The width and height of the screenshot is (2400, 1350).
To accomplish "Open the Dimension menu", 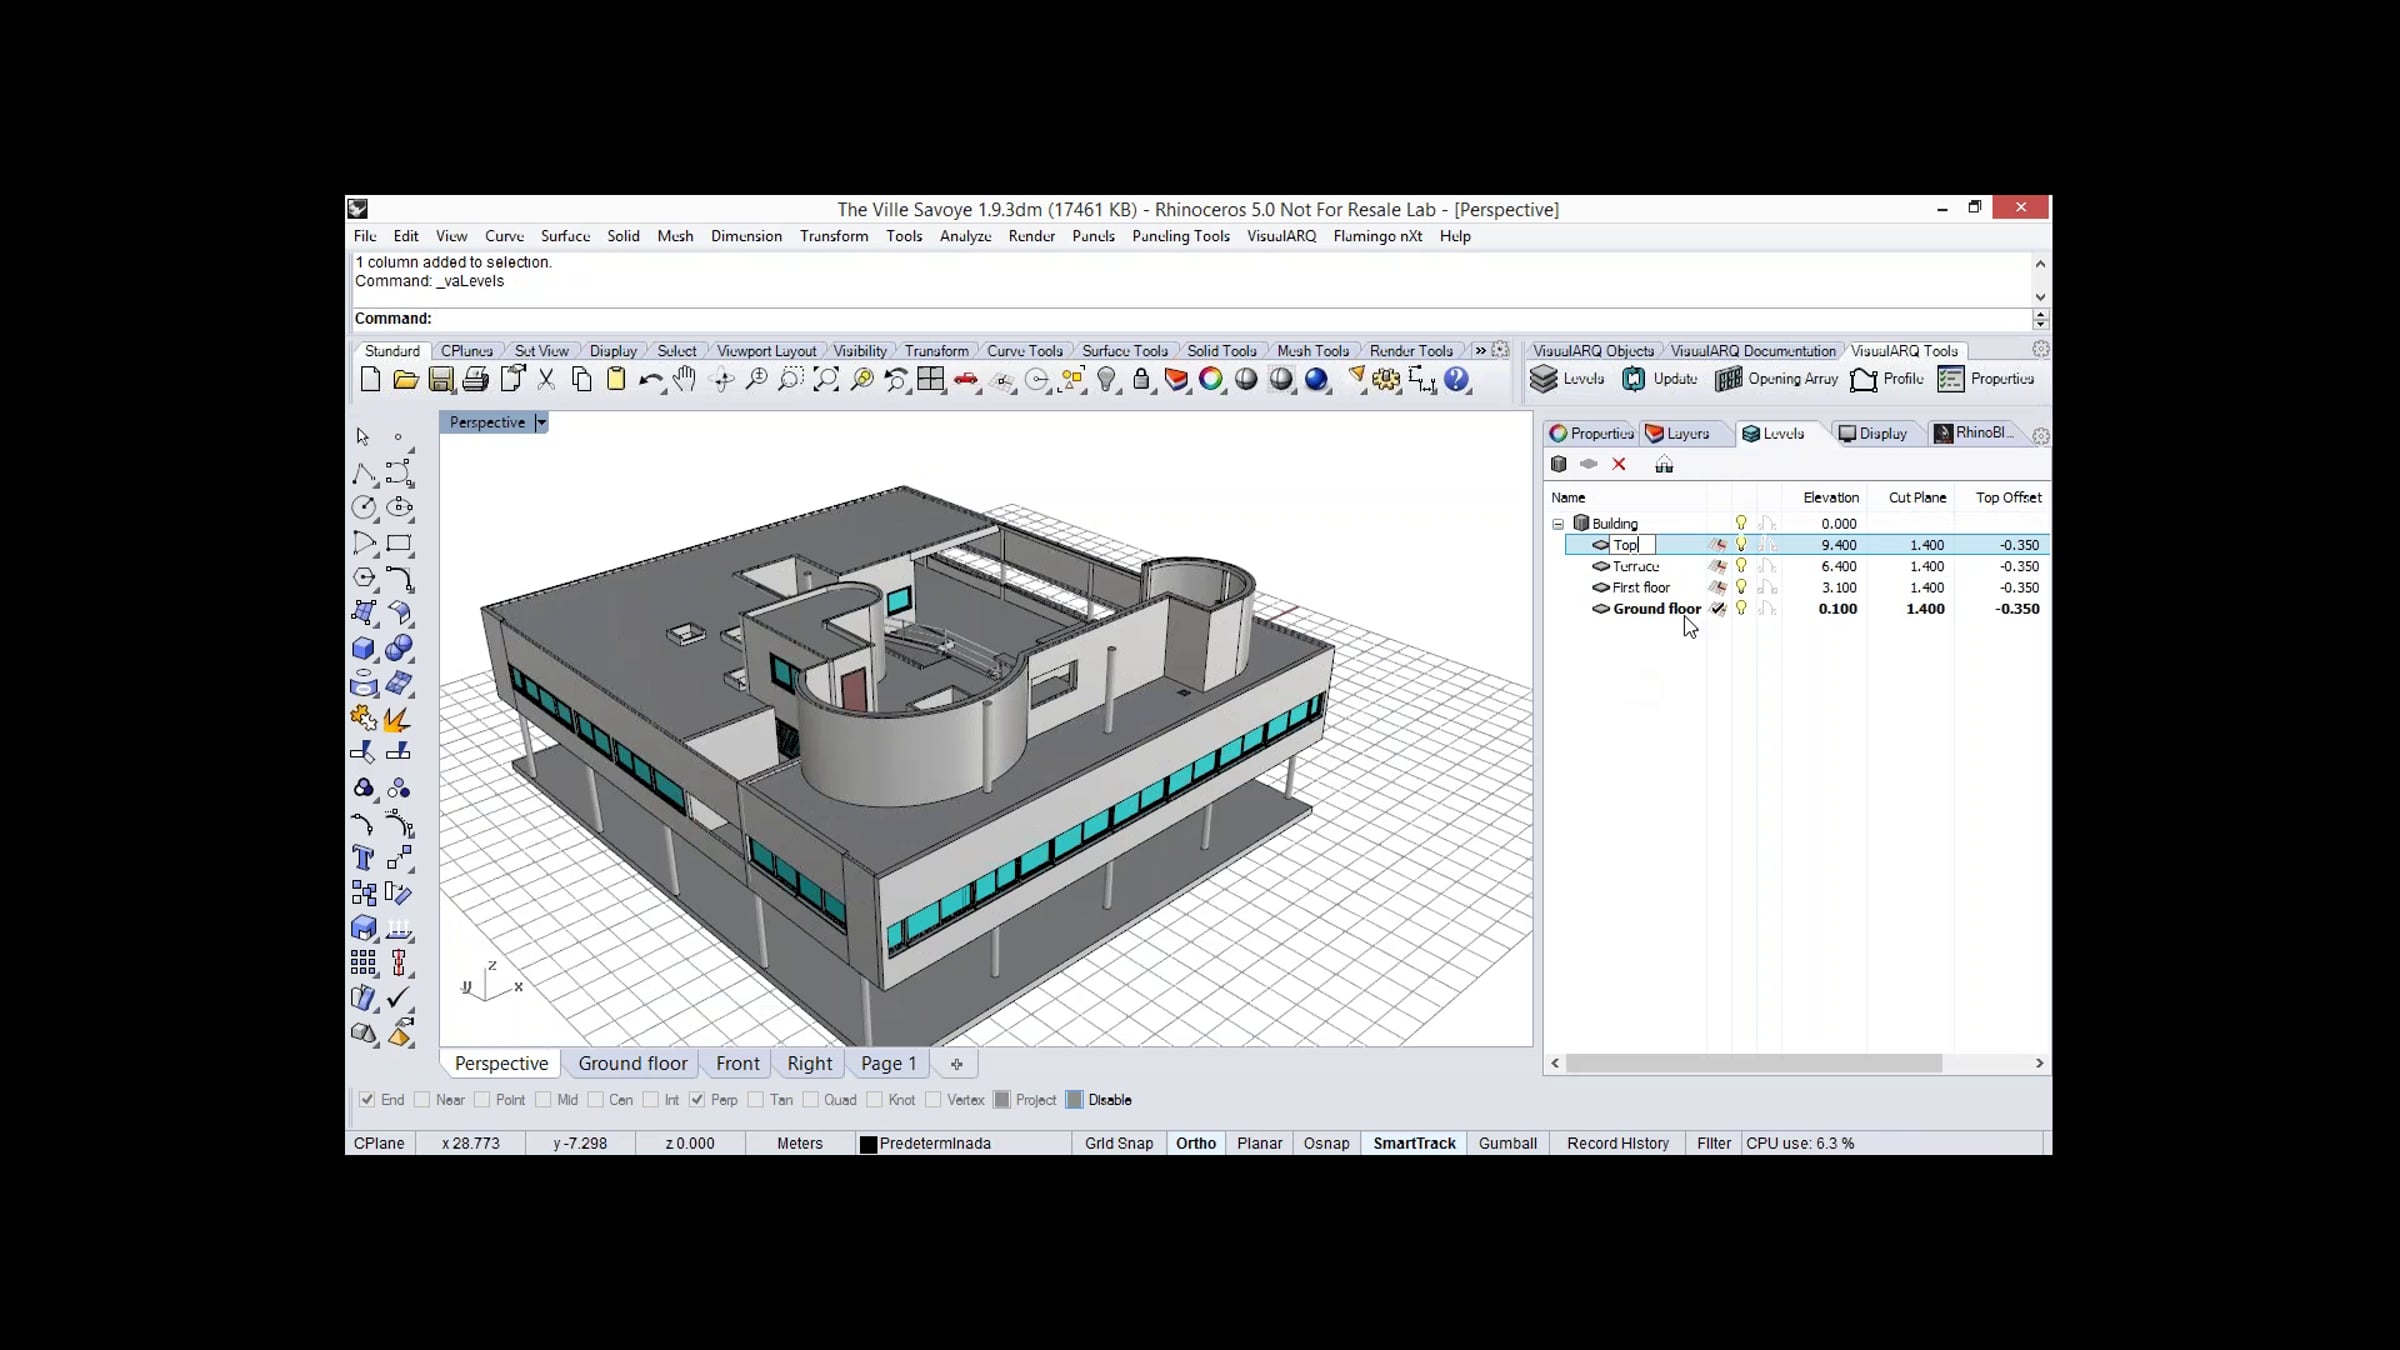I will tap(746, 236).
